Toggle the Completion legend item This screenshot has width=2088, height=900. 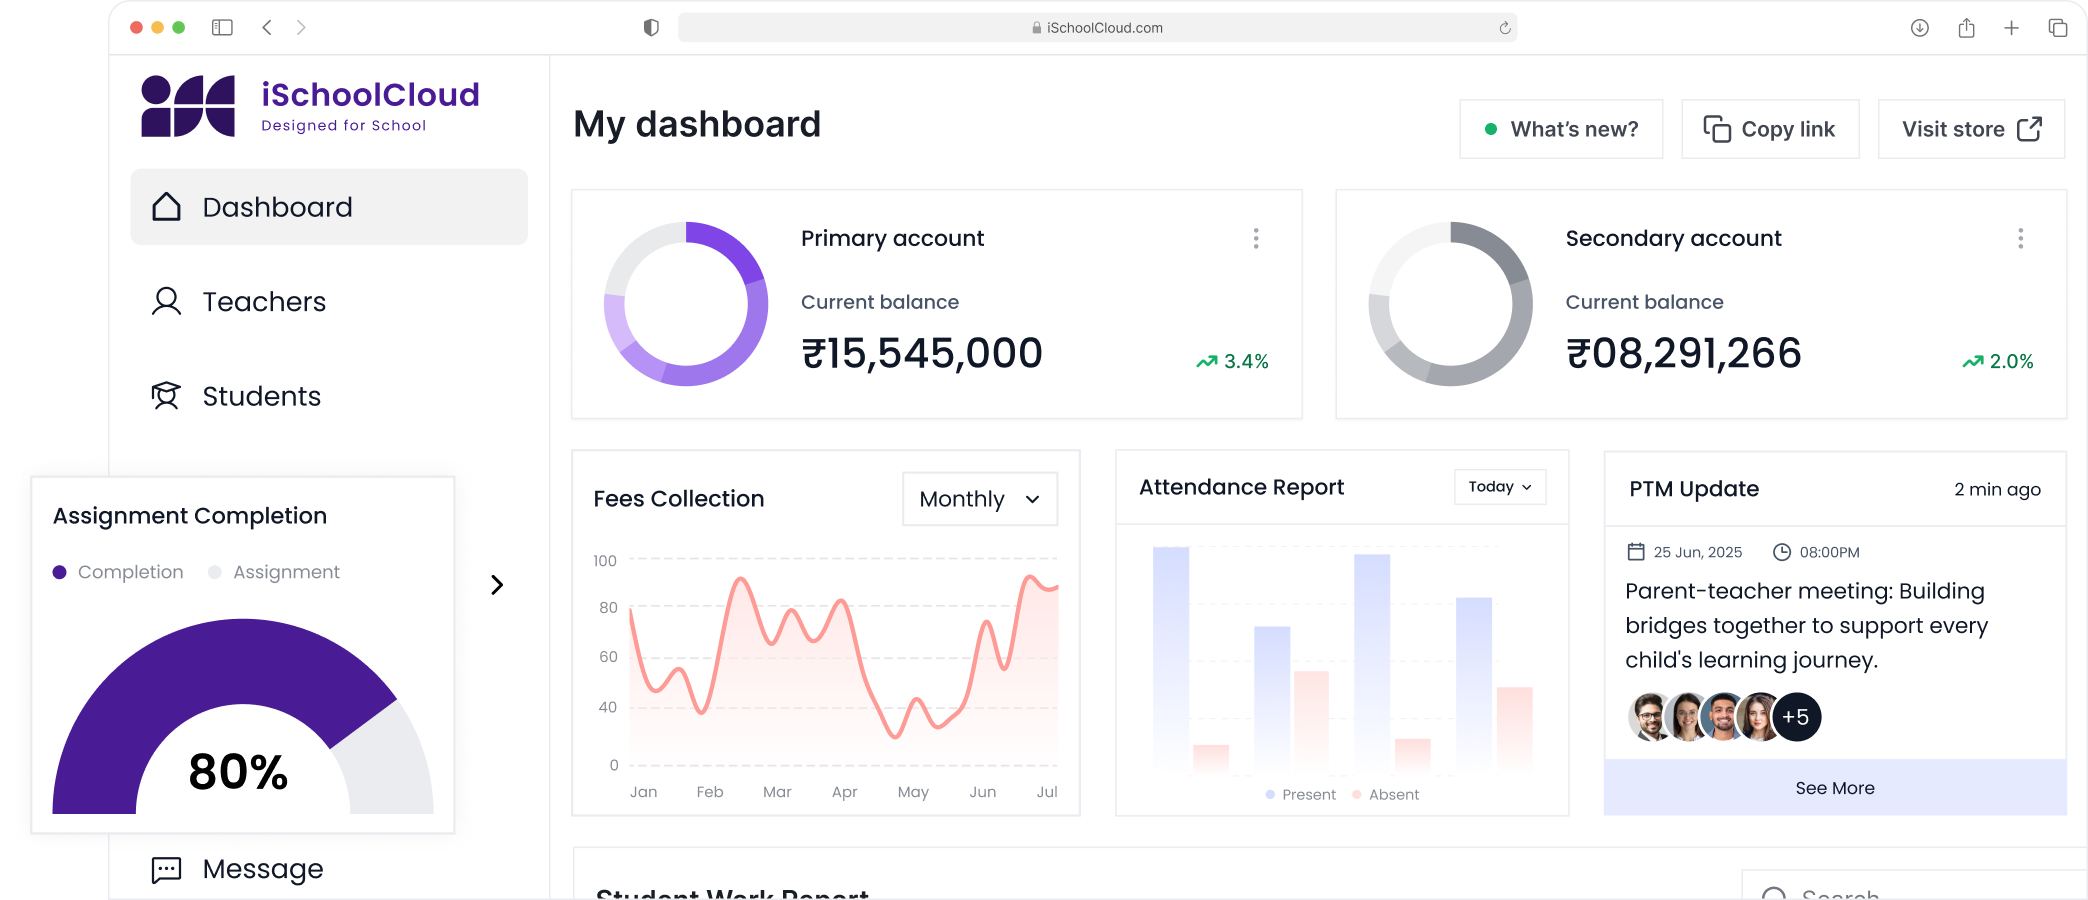click(x=118, y=572)
